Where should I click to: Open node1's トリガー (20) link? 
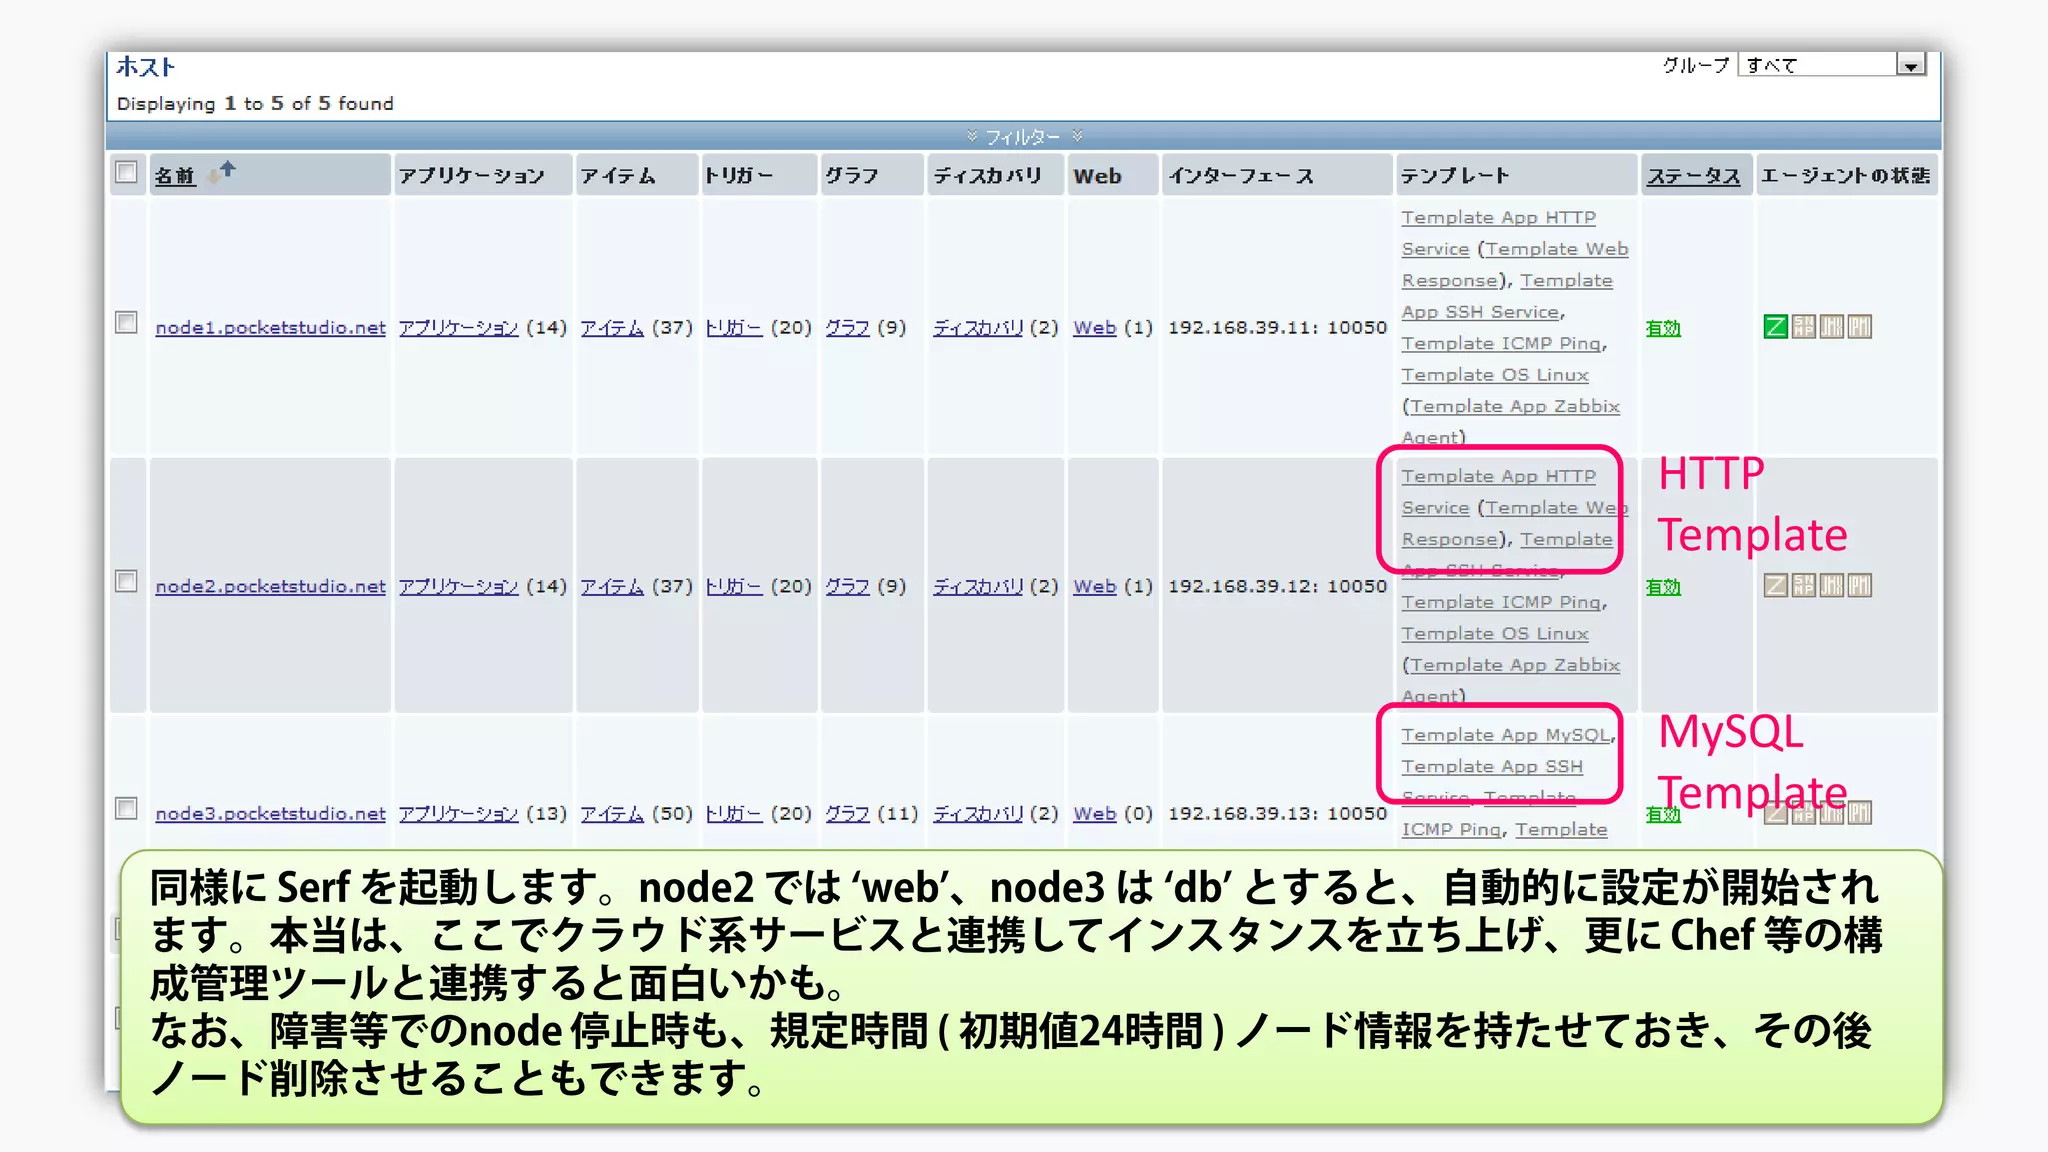point(734,327)
